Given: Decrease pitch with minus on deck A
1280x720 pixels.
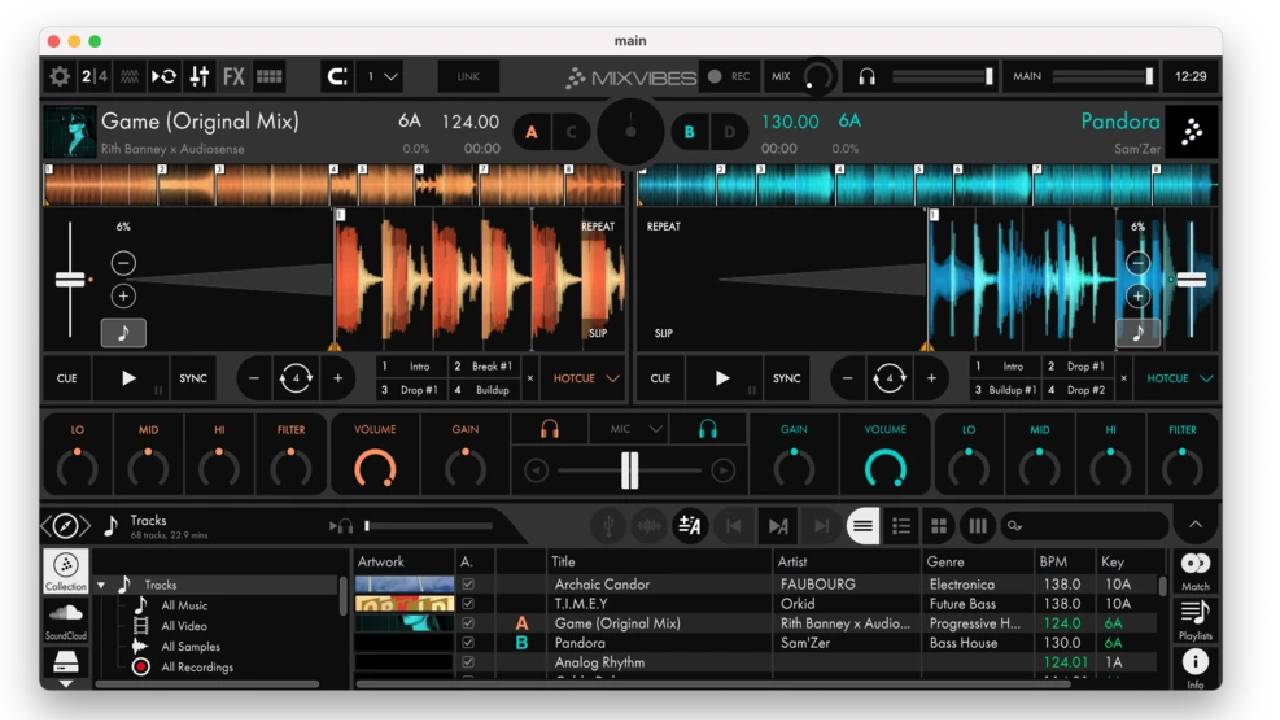Looking at the screenshot, I should click(x=123, y=263).
